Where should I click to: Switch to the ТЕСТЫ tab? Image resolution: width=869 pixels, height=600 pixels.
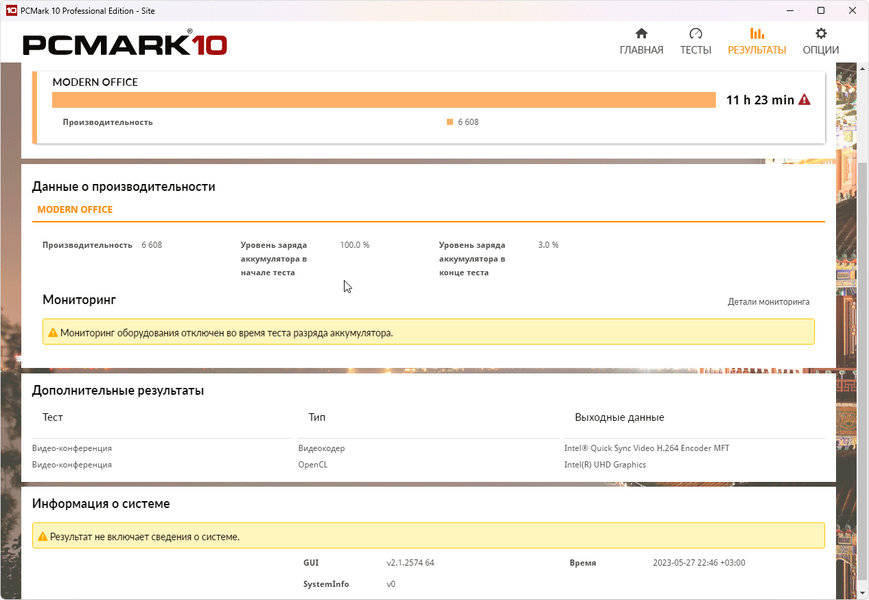696,42
